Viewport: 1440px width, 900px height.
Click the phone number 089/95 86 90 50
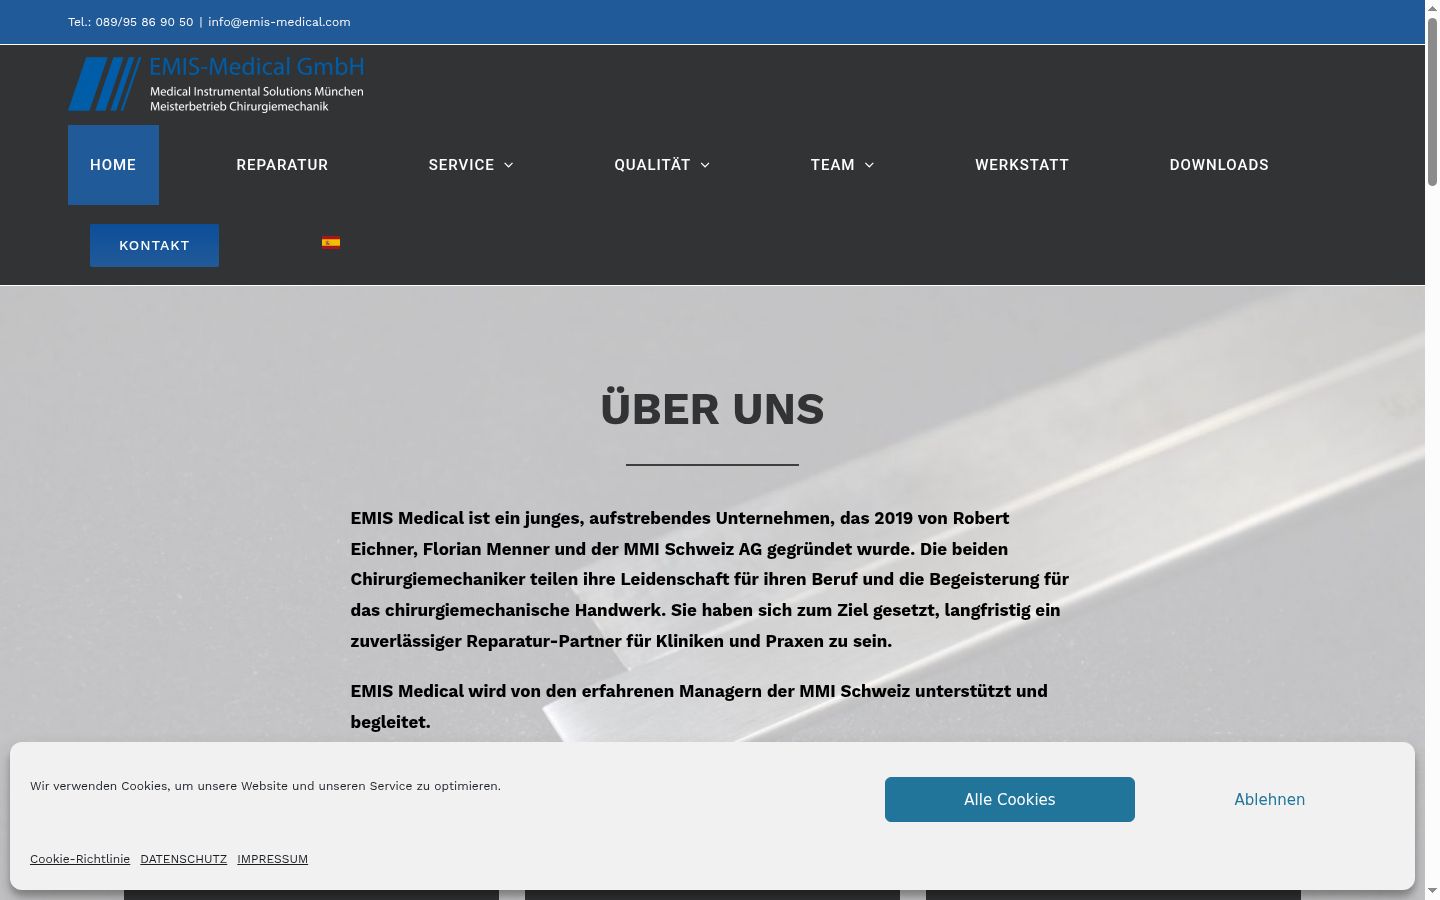pos(144,22)
